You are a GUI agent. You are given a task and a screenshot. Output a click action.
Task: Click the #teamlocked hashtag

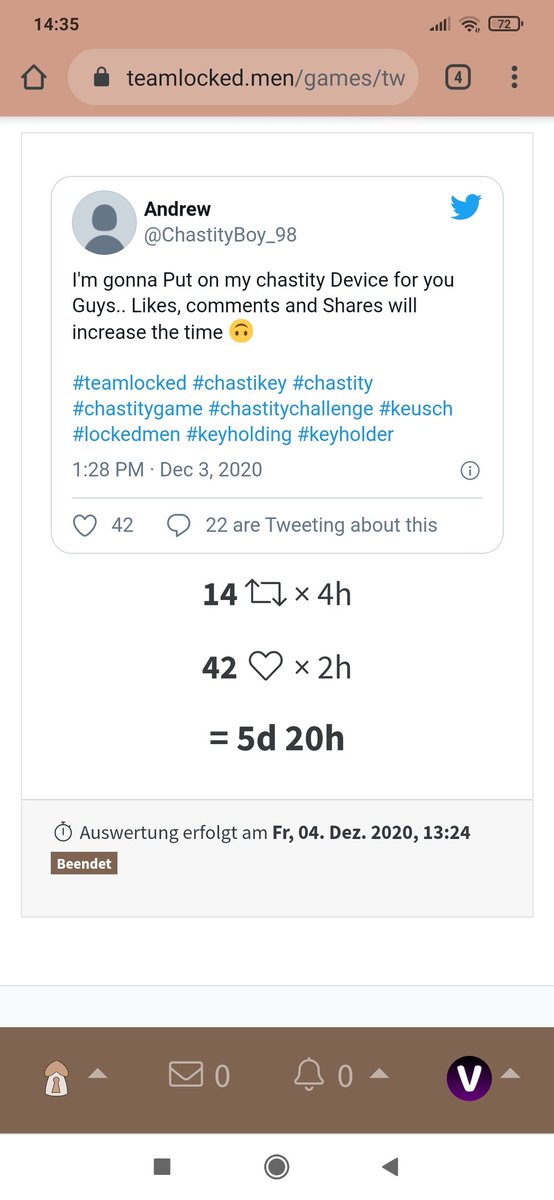129,383
